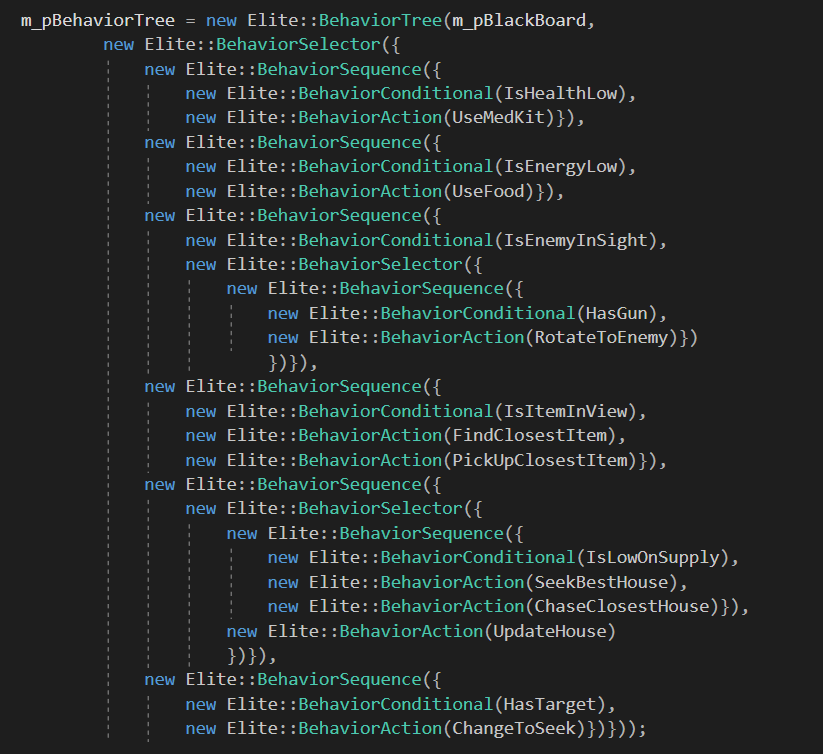Screen dimensions: 823x754
Task: Click BehaviorConditional on the HasTarget line
Action: [396, 704]
